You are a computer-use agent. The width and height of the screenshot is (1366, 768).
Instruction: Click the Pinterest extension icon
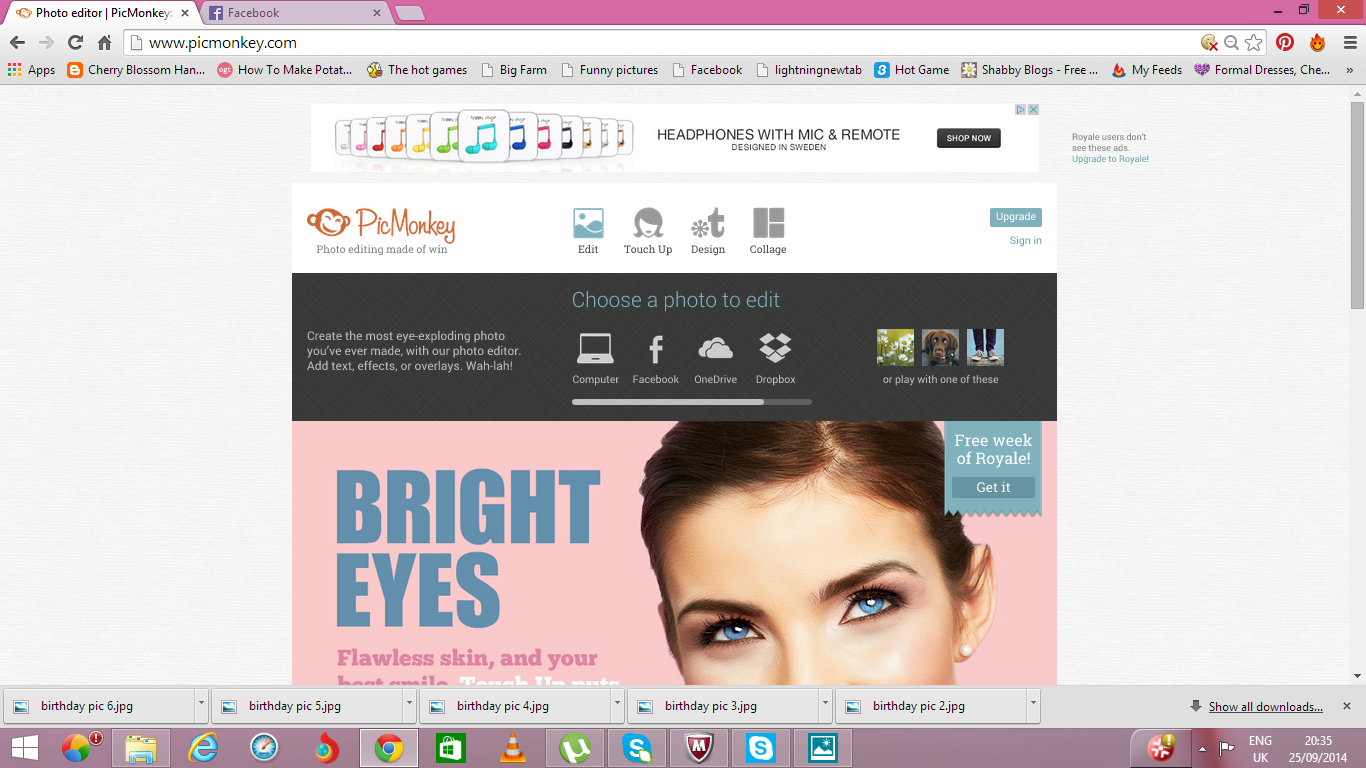pos(1285,42)
